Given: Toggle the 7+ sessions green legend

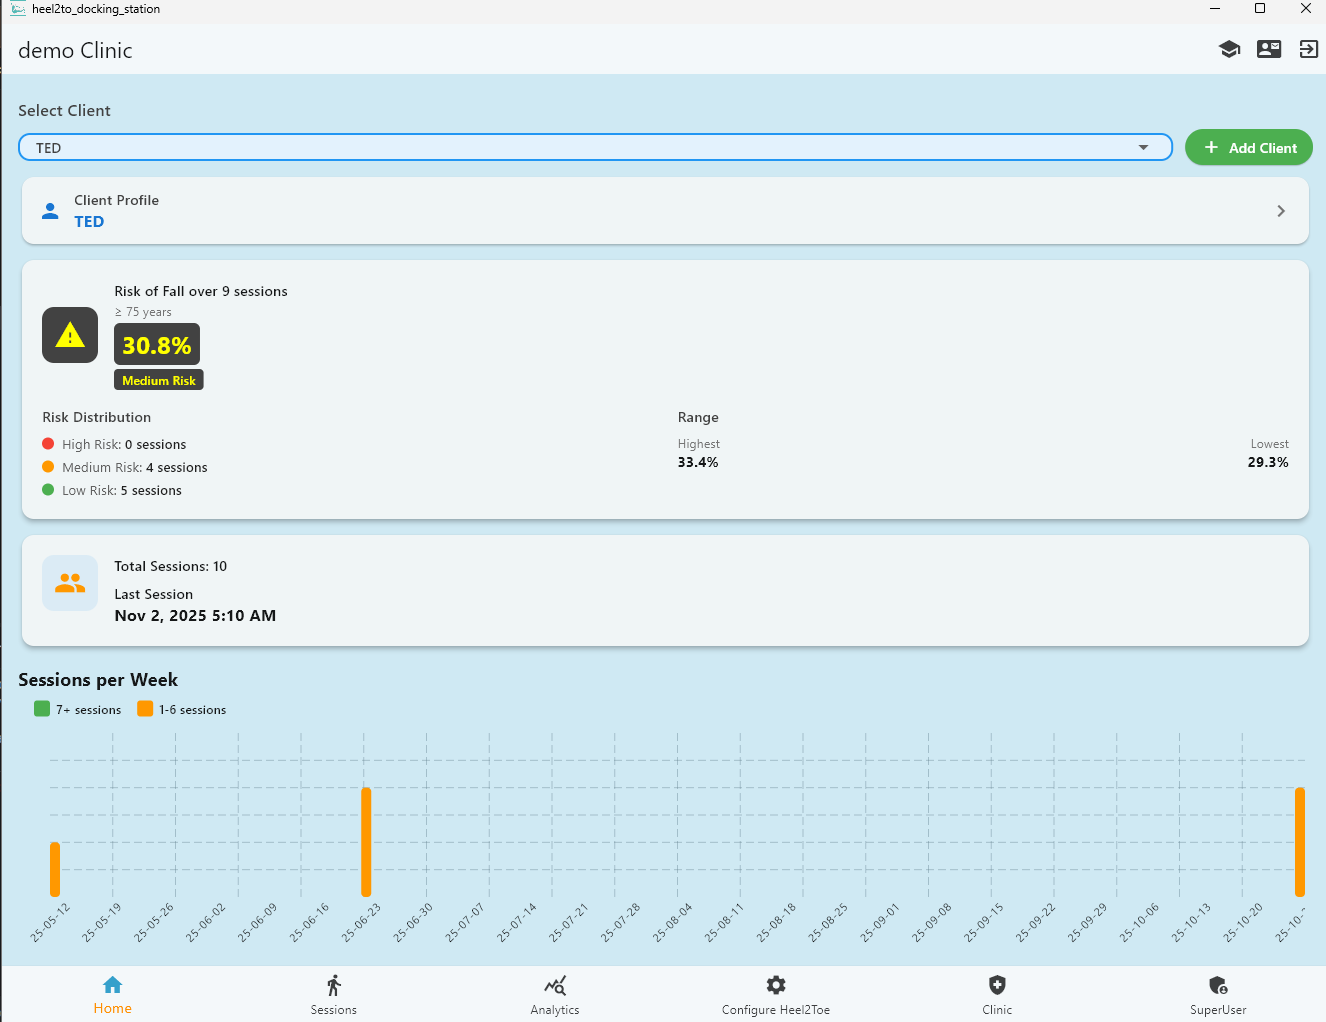Looking at the screenshot, I should (78, 709).
